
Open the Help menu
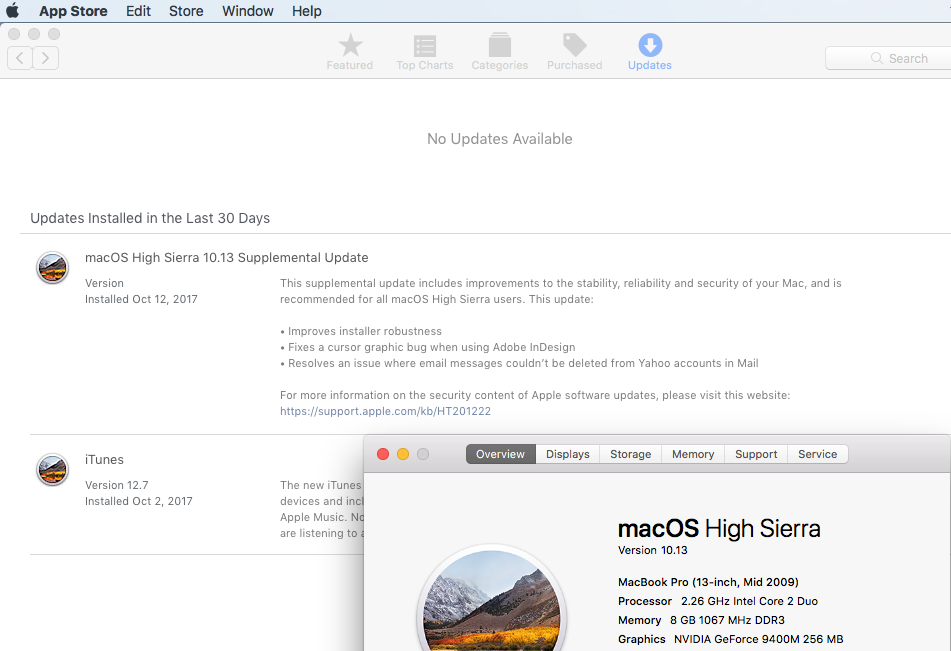tap(306, 11)
